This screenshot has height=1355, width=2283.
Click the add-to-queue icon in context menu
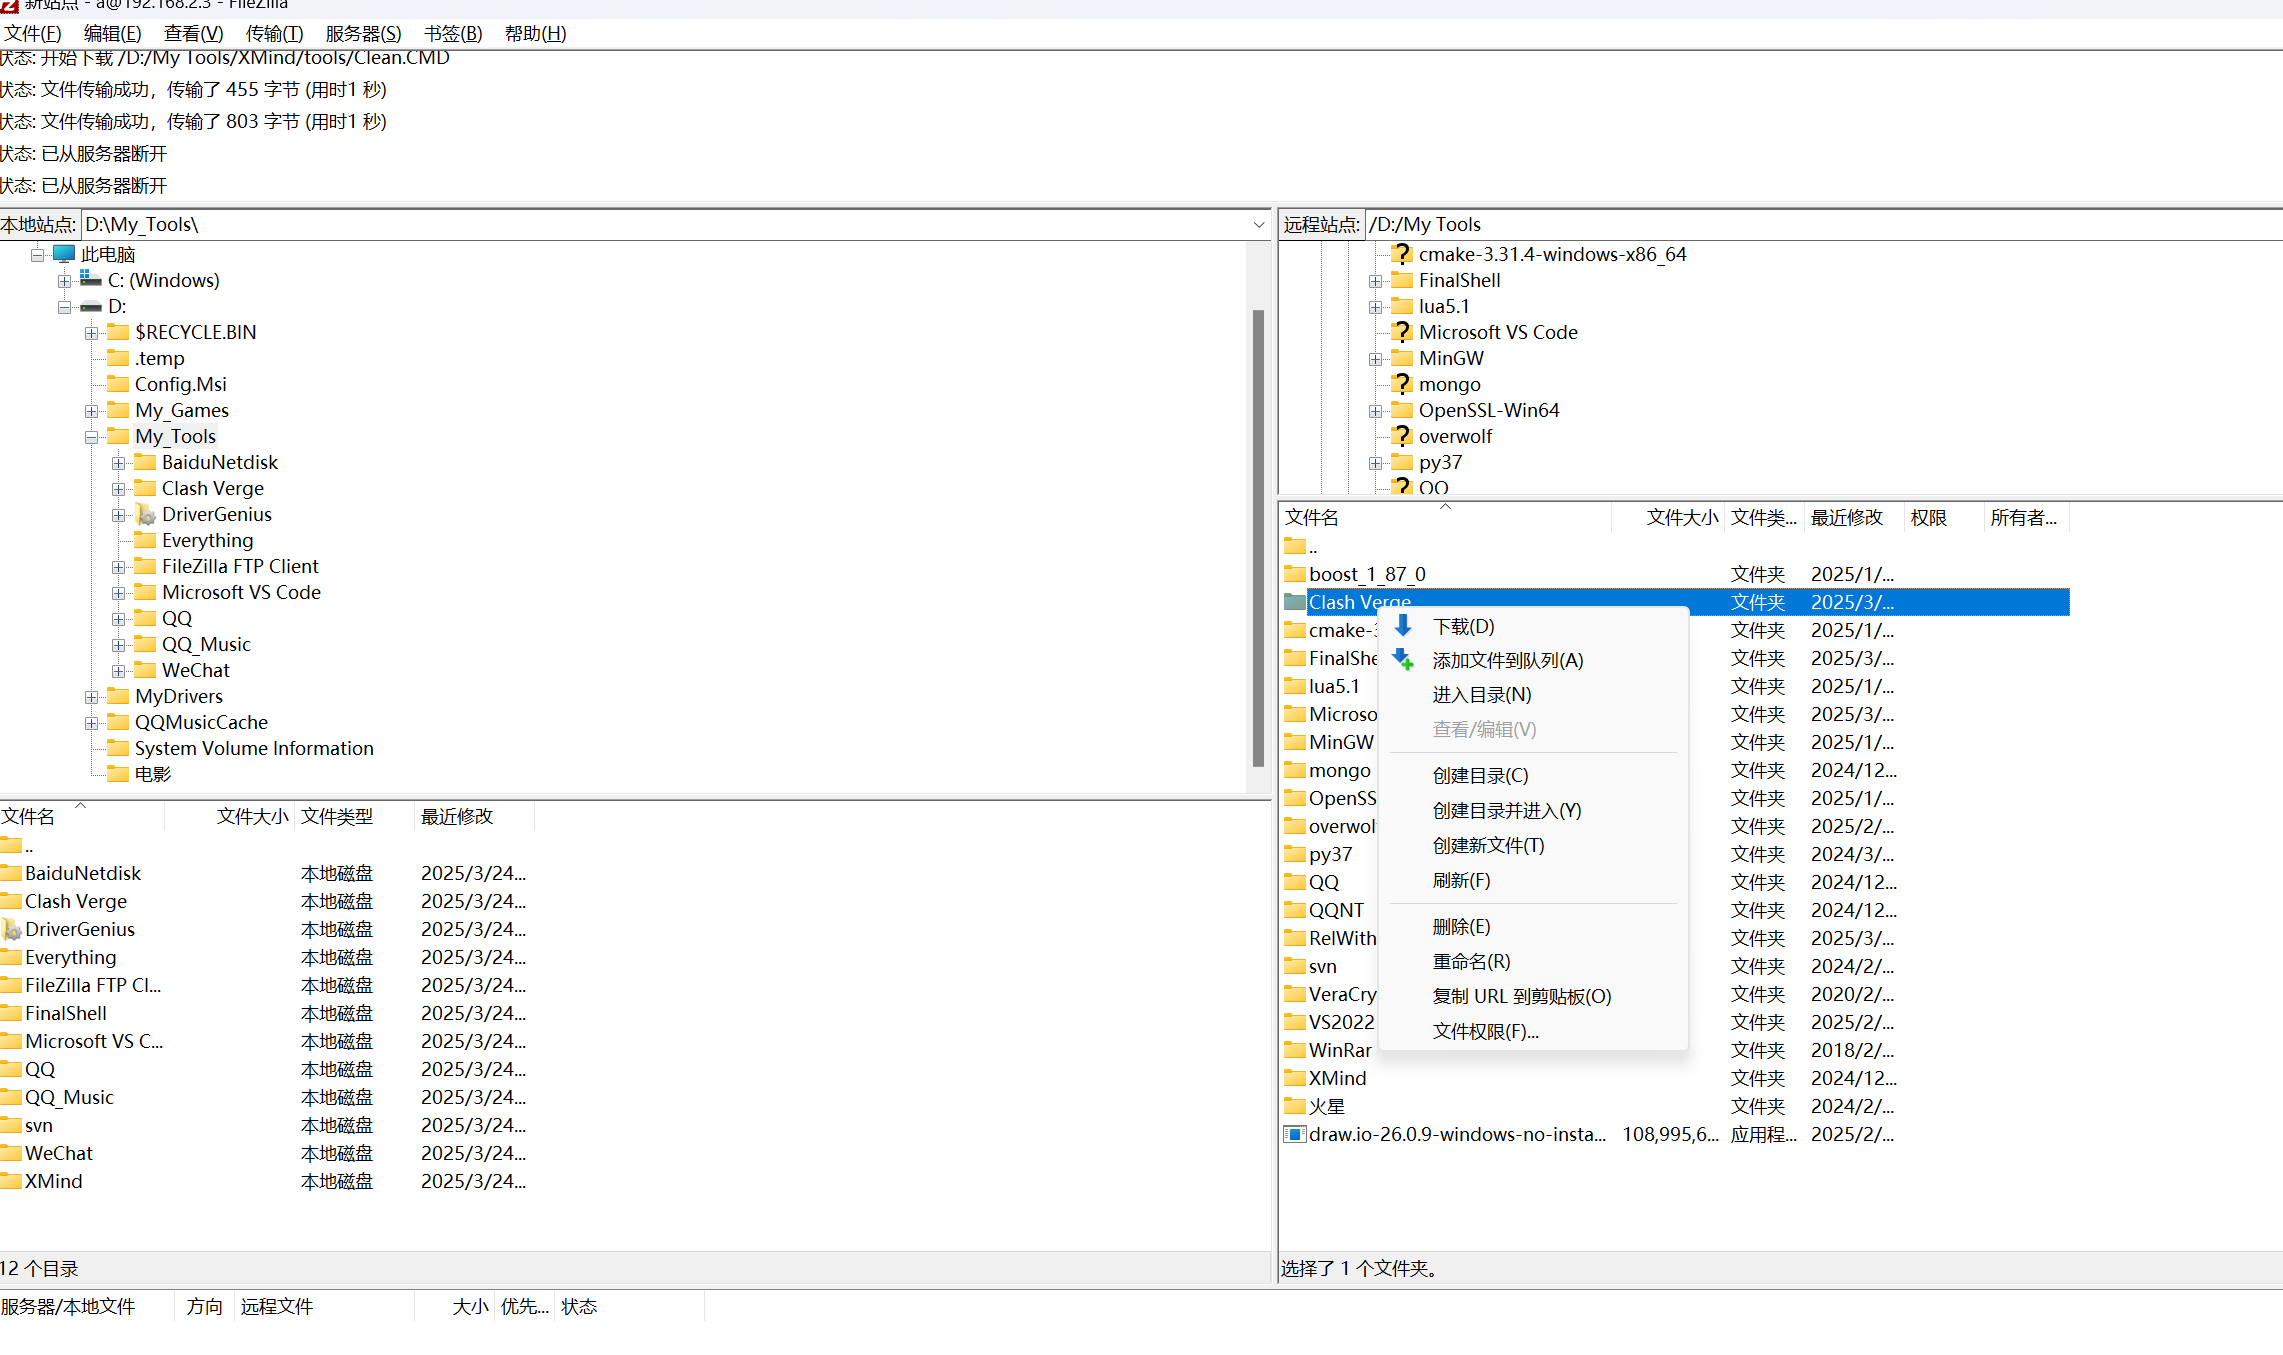pyautogui.click(x=1403, y=660)
